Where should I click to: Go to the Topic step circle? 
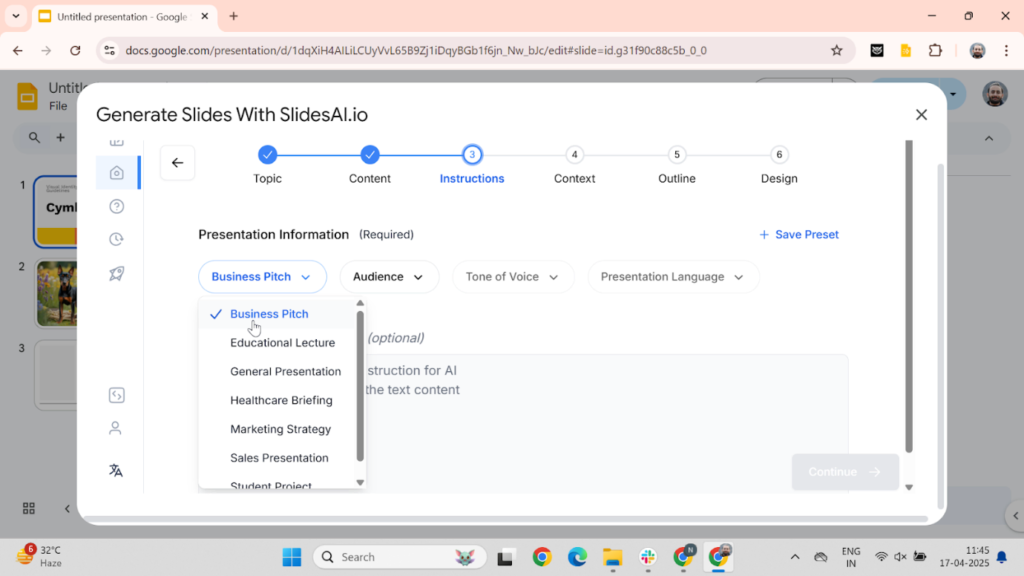click(x=267, y=155)
